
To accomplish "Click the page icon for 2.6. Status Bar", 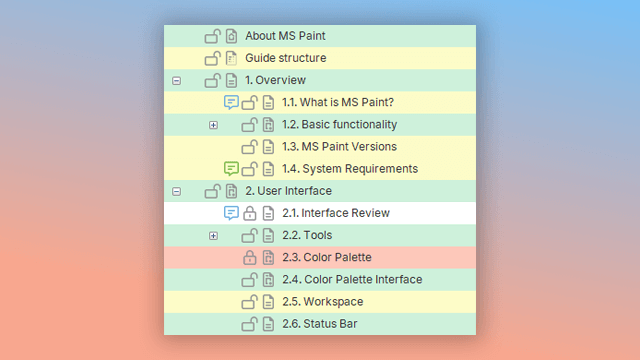I will (x=268, y=324).
